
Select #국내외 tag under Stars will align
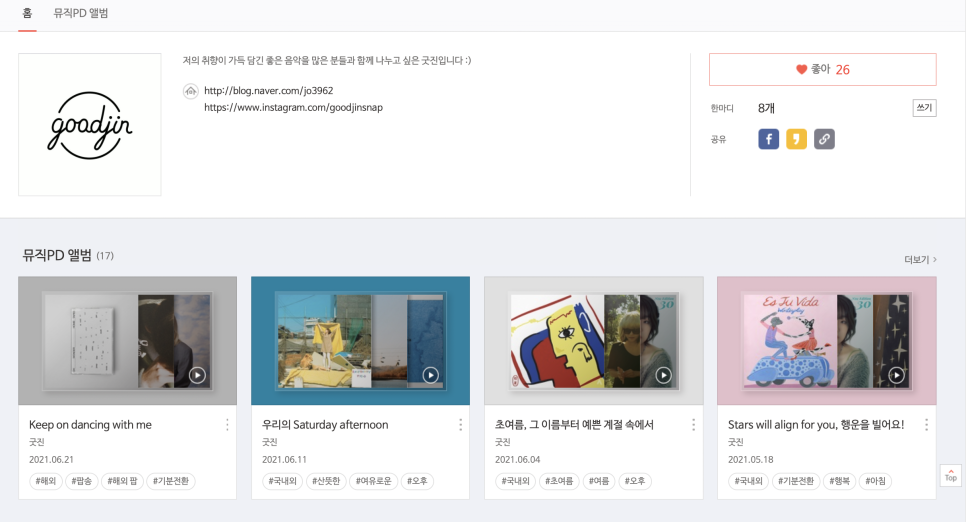(749, 481)
